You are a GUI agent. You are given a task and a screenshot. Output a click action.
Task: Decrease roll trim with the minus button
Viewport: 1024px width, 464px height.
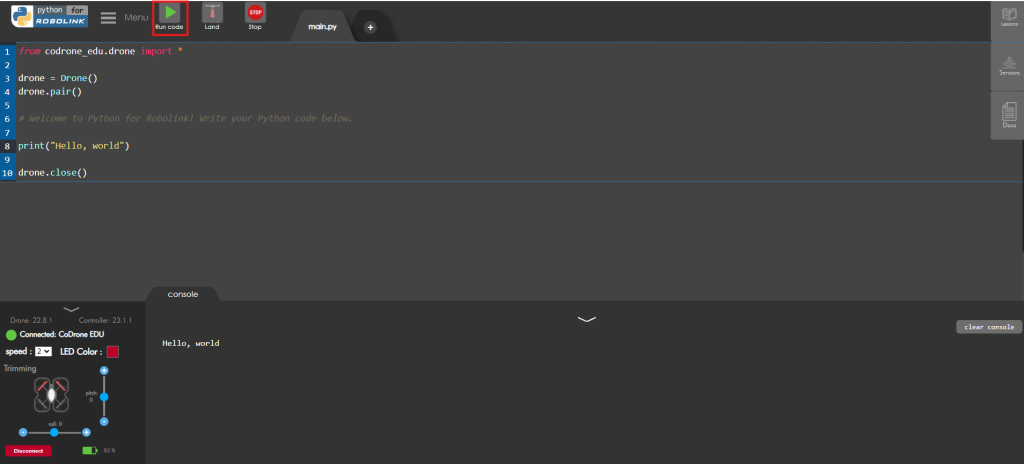23,432
